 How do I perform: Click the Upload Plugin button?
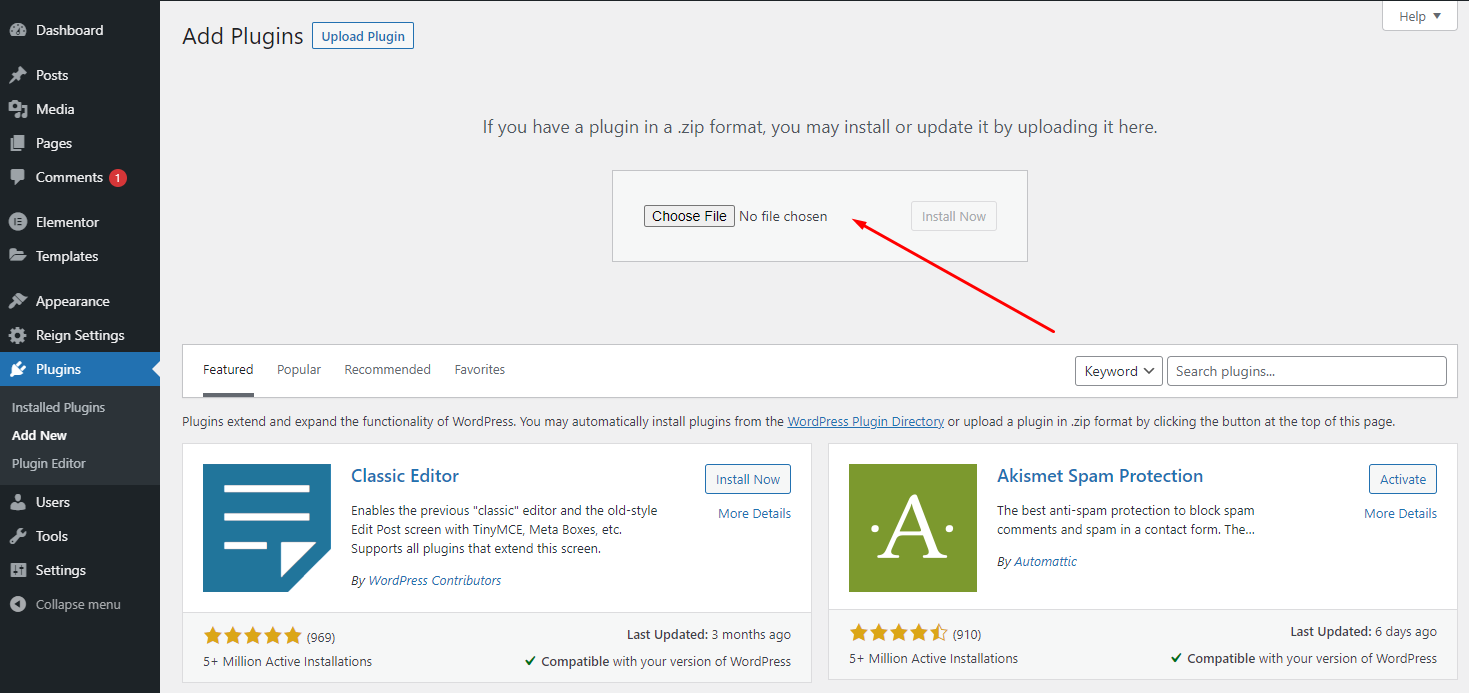tap(363, 36)
